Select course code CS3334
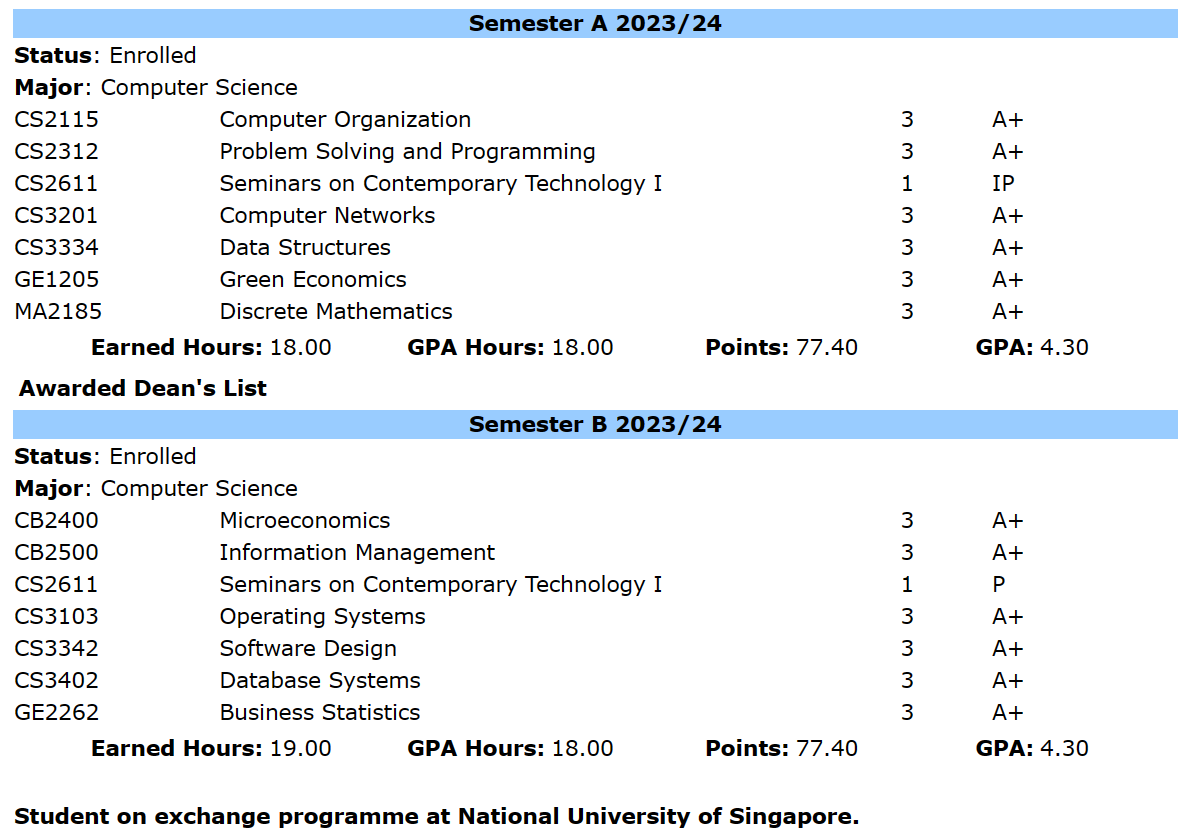Viewport: 1186px width, 835px height. (x=57, y=248)
